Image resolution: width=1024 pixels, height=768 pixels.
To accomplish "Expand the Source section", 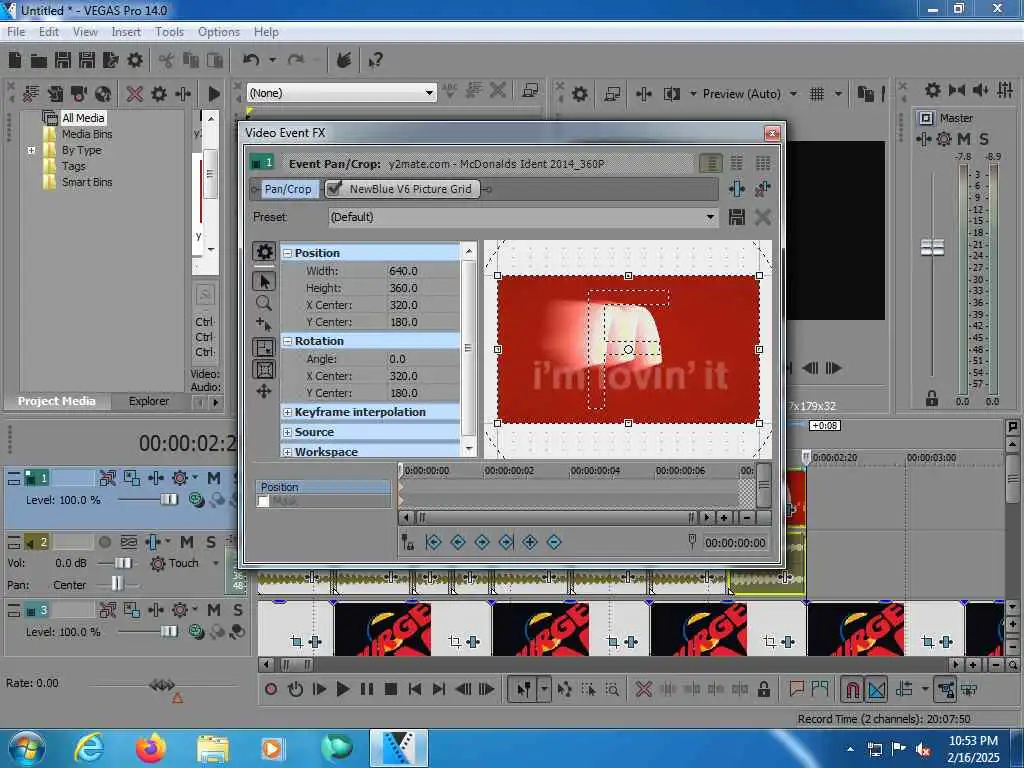I will 287,432.
